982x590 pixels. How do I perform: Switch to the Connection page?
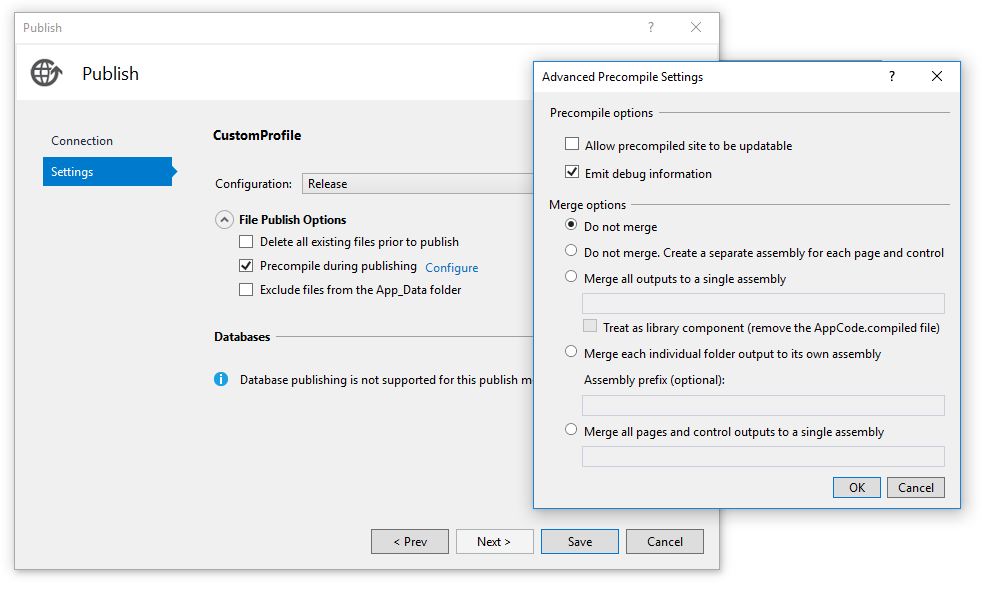click(x=82, y=140)
